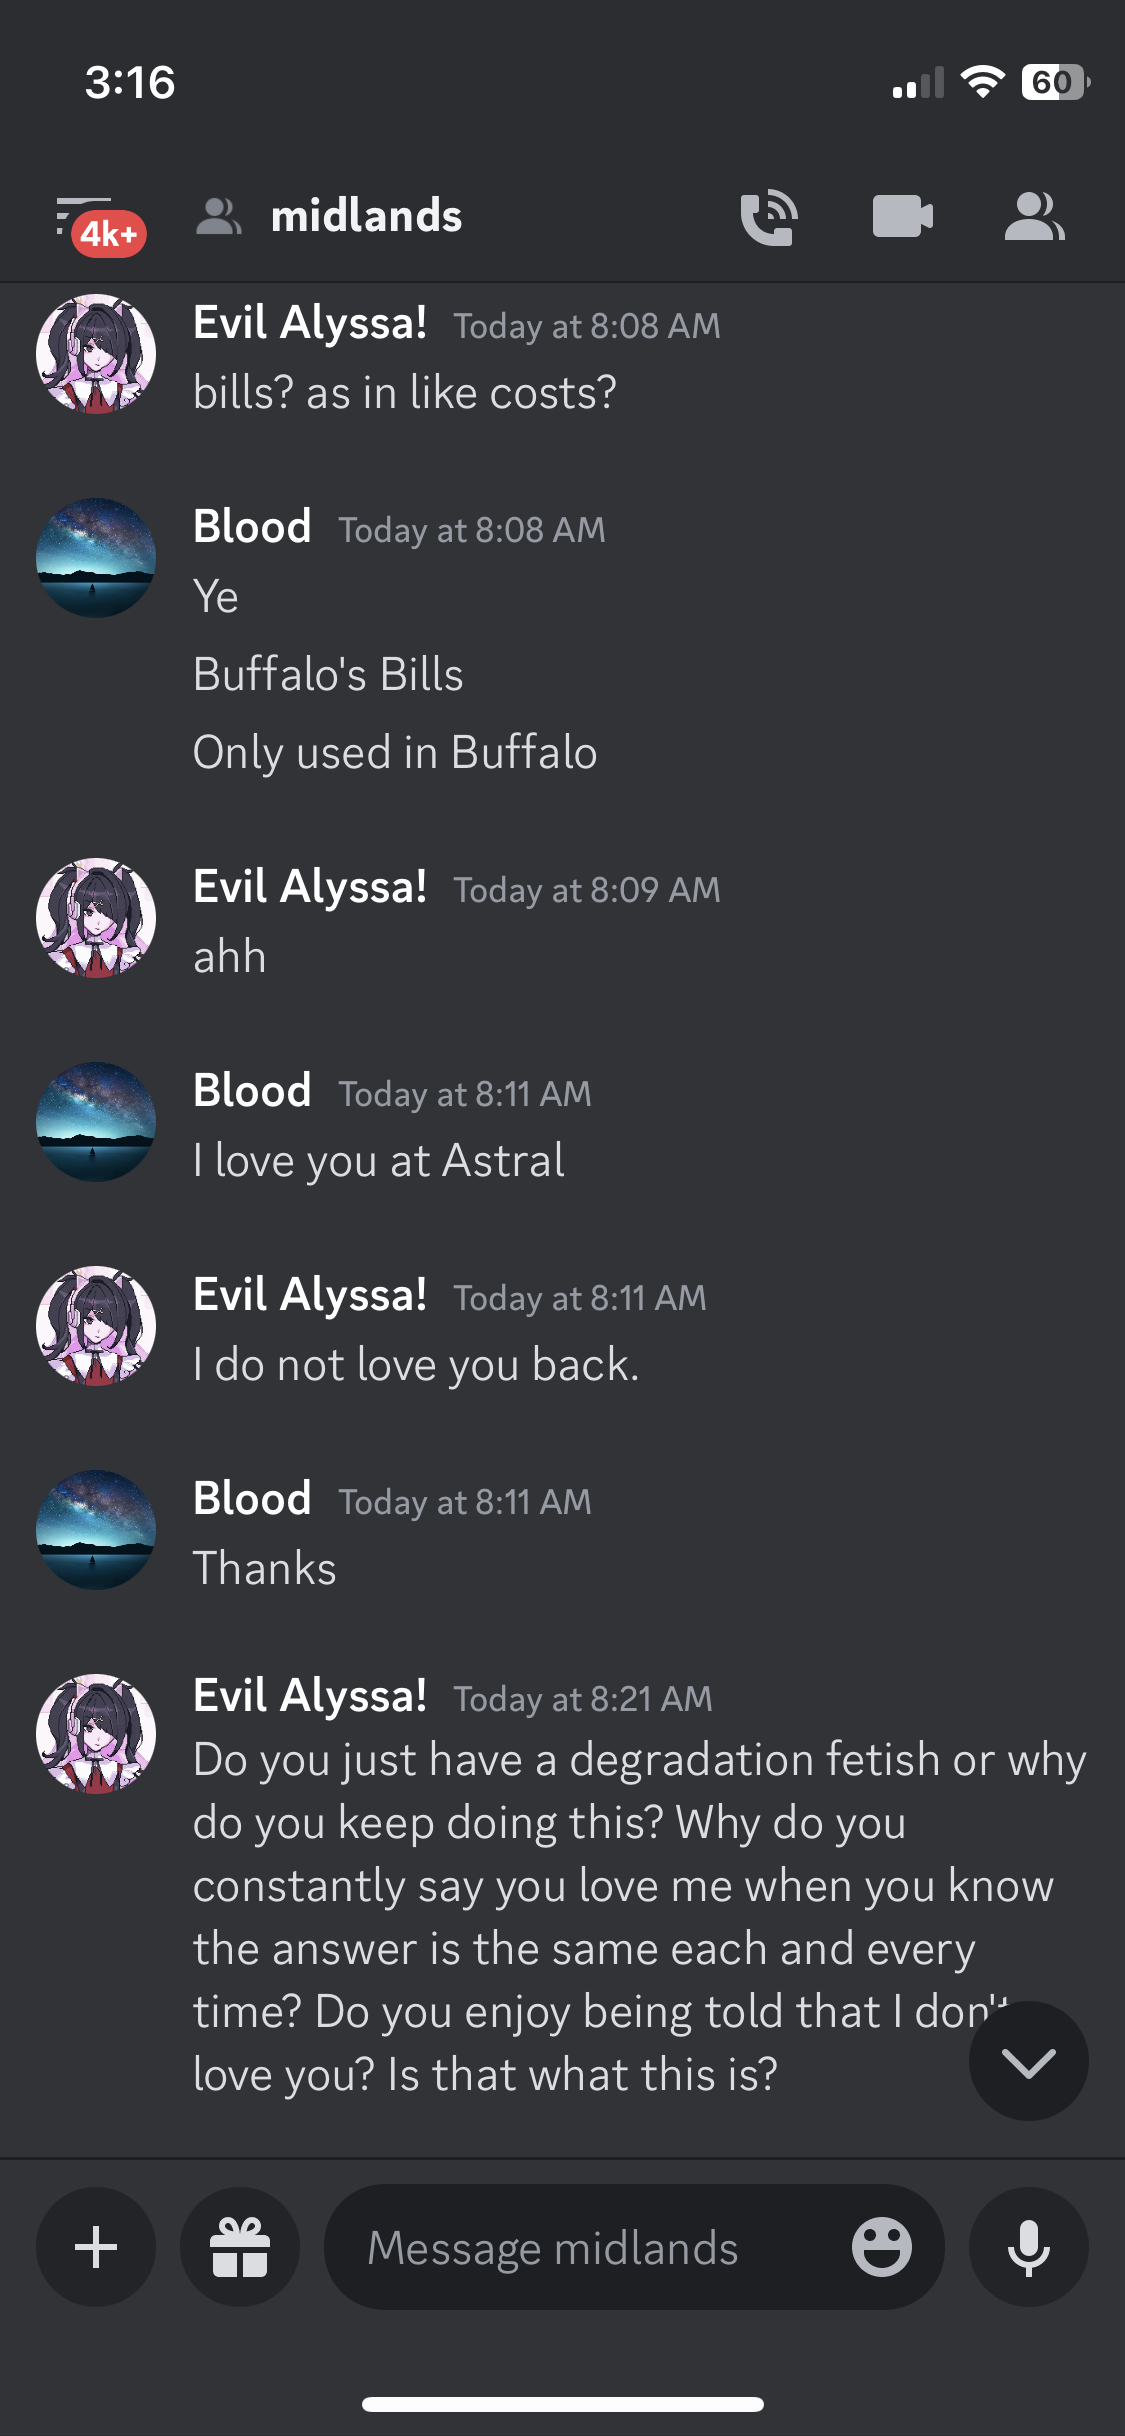Select the message 'I do not love you back.'
Screen dimensions: 1125x2436
coord(416,1365)
